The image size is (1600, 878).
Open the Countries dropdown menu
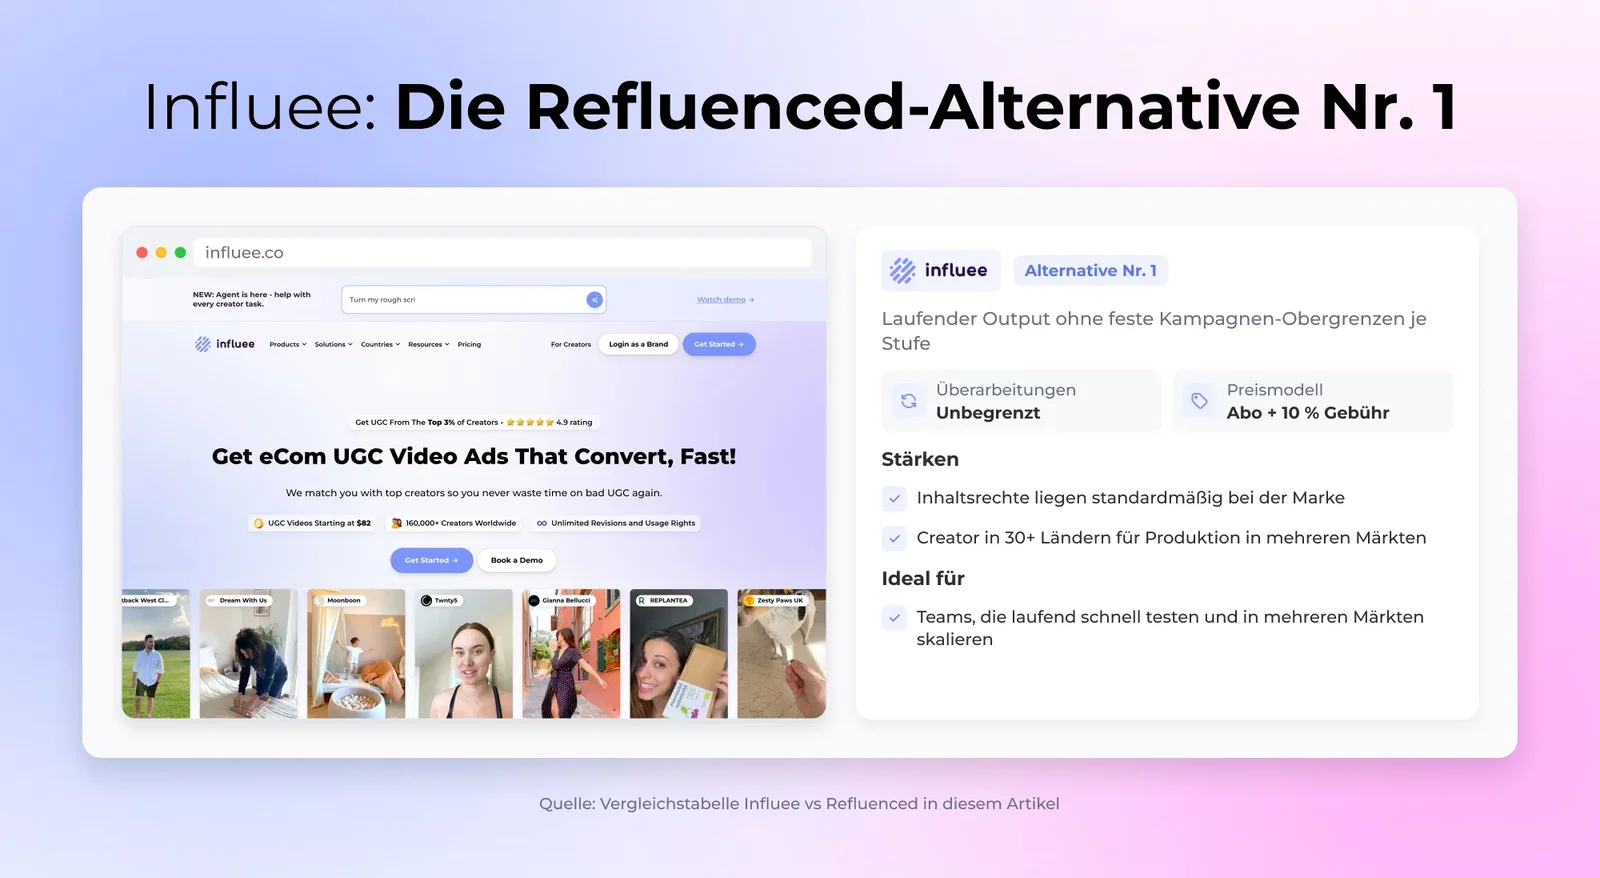pos(380,344)
